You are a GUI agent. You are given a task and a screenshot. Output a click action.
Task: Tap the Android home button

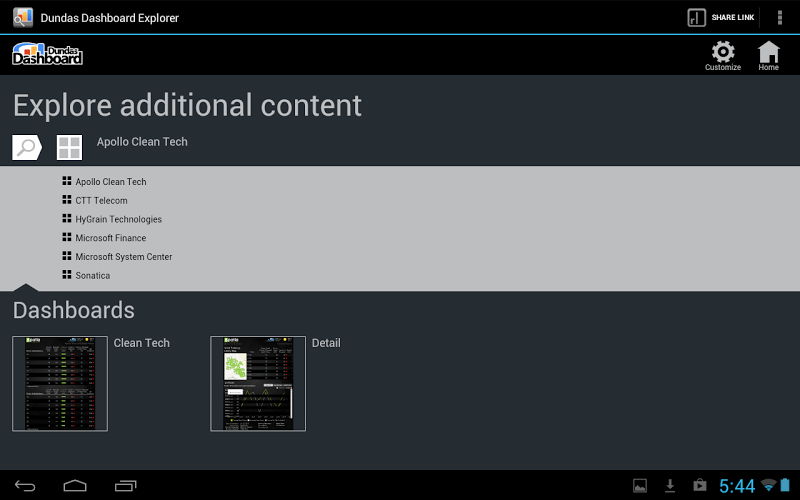click(x=75, y=486)
